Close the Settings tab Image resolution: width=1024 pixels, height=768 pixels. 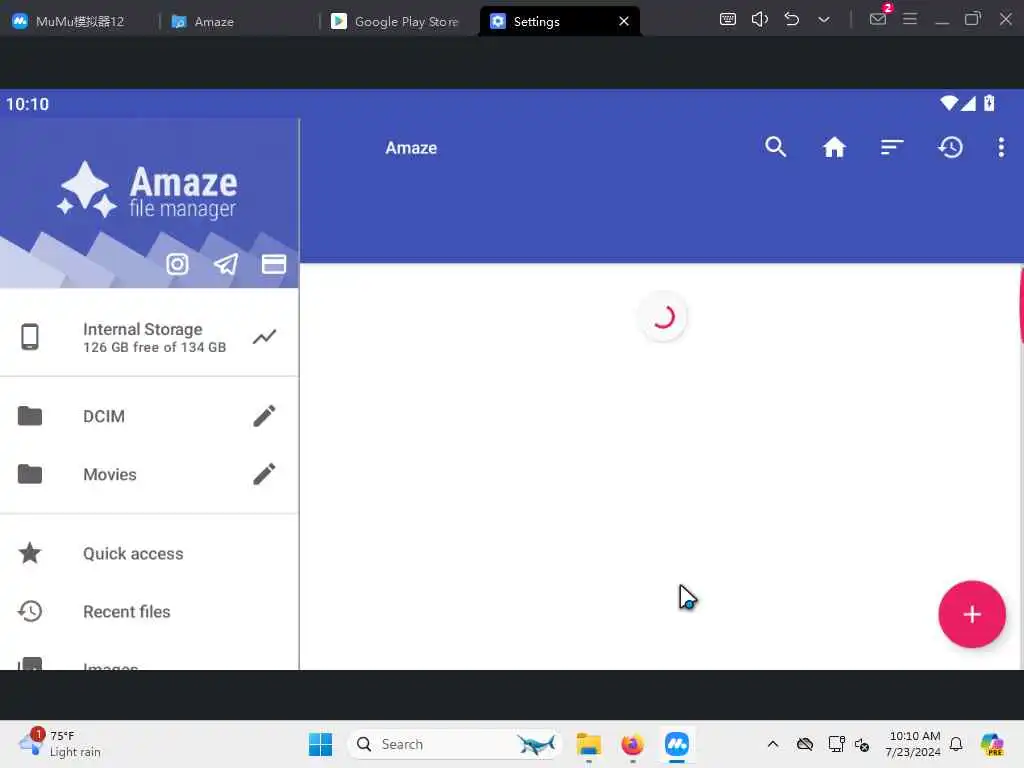coord(624,22)
